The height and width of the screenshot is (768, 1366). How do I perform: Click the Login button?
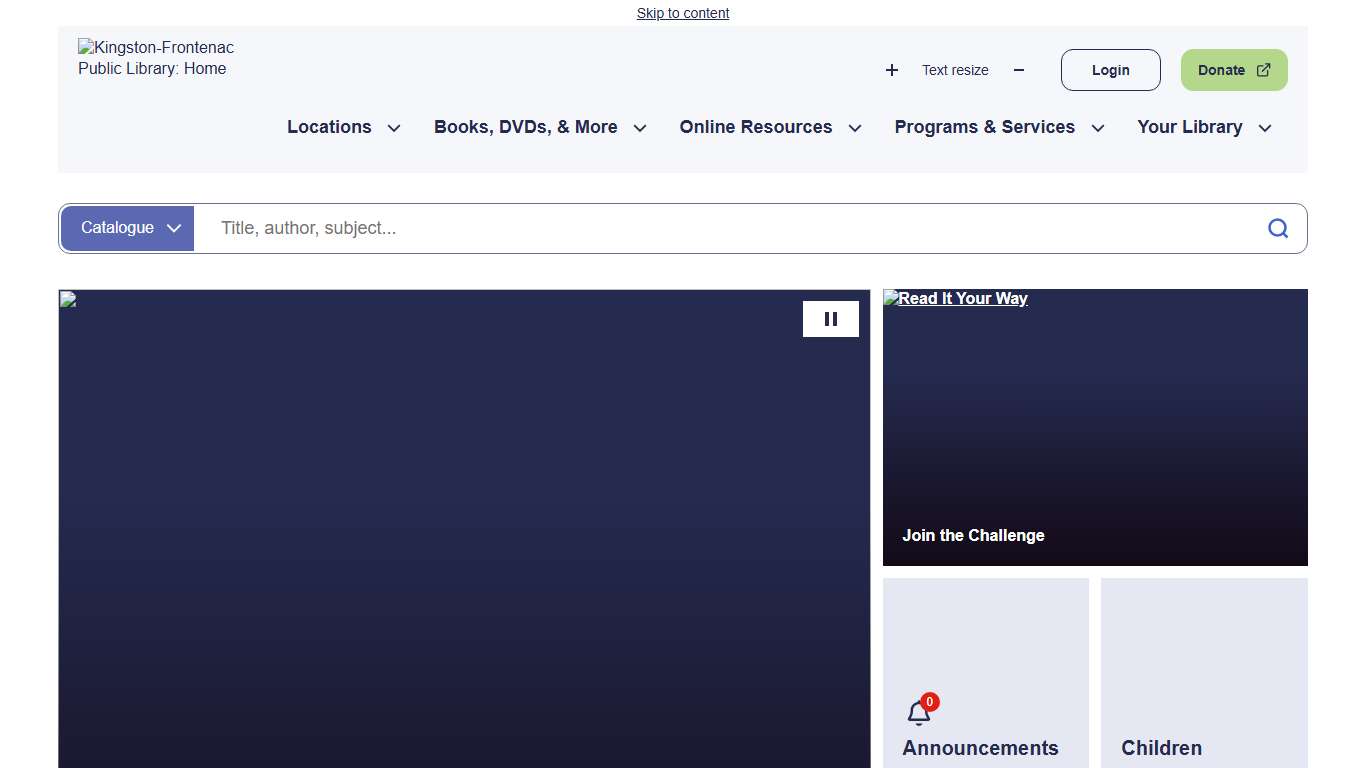pyautogui.click(x=1110, y=70)
